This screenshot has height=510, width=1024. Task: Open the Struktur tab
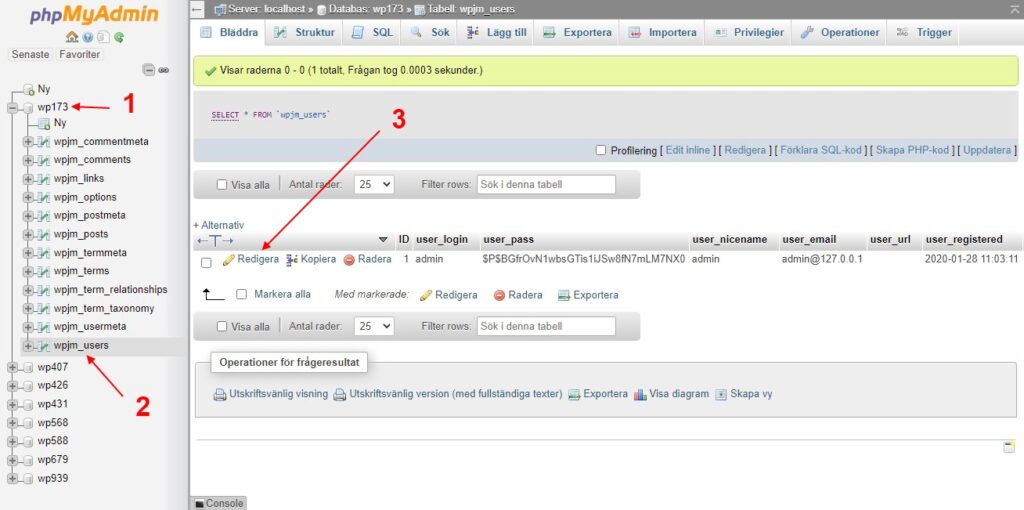point(304,33)
